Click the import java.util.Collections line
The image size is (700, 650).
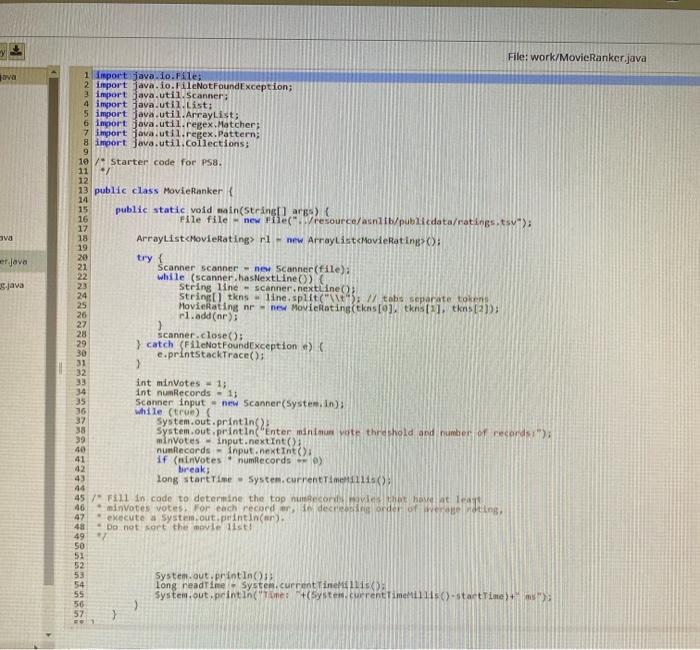172,144
